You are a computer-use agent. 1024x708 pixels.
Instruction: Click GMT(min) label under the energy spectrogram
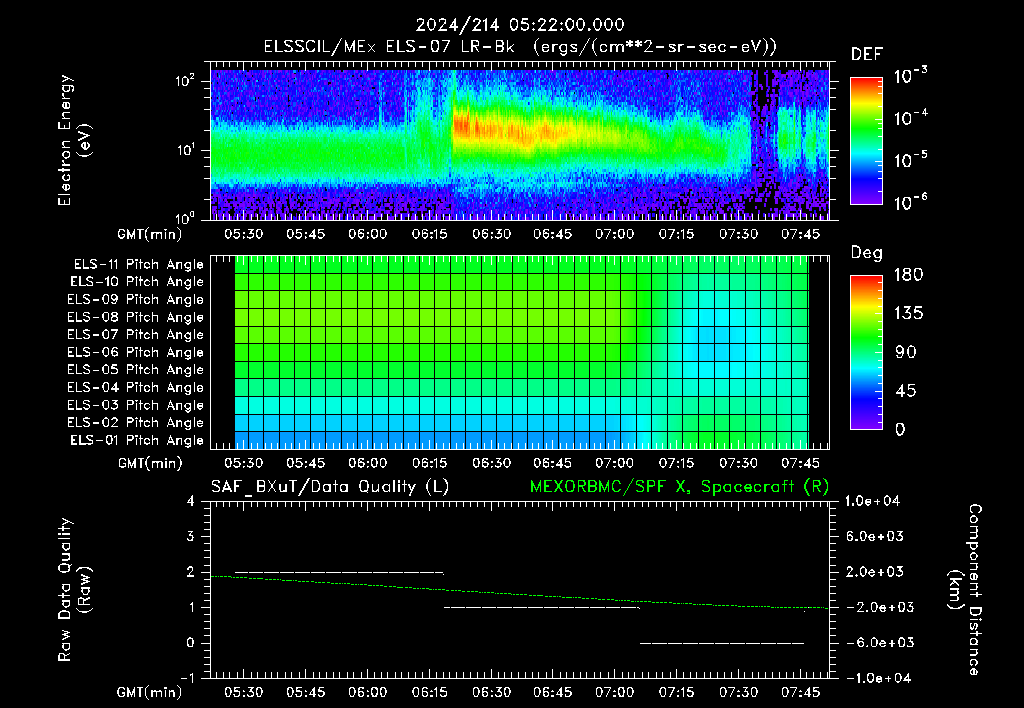pos(150,234)
